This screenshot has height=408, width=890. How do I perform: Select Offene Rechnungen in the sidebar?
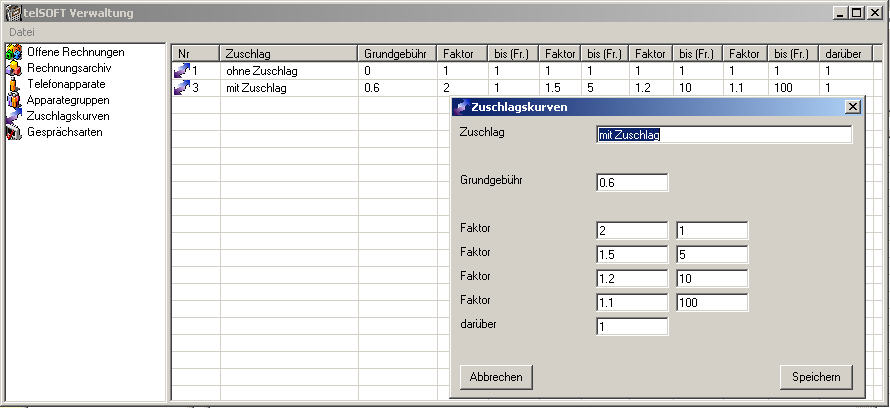75,52
